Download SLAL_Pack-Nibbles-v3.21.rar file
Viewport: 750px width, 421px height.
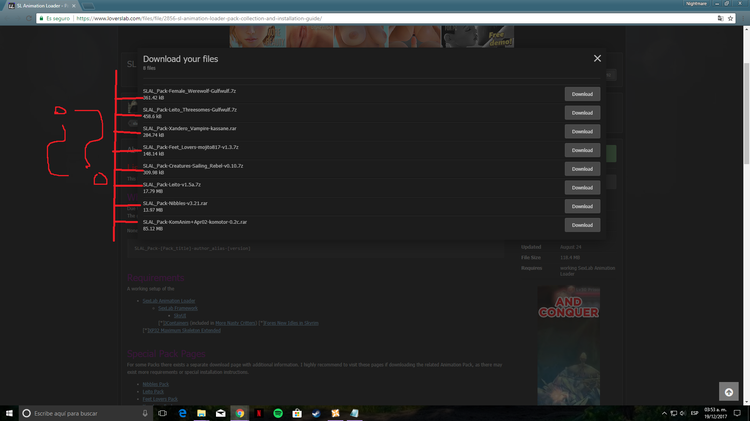[582, 206]
